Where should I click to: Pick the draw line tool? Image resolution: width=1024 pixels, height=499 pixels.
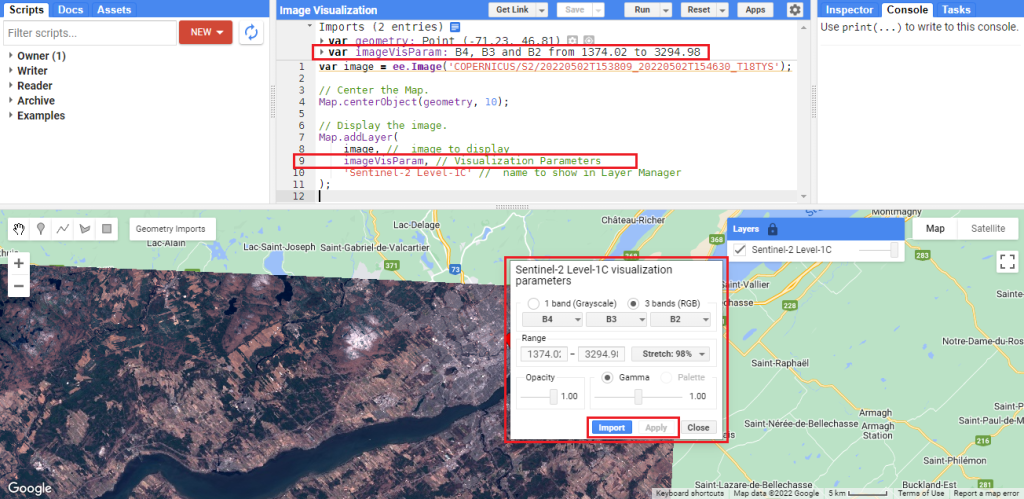click(63, 228)
